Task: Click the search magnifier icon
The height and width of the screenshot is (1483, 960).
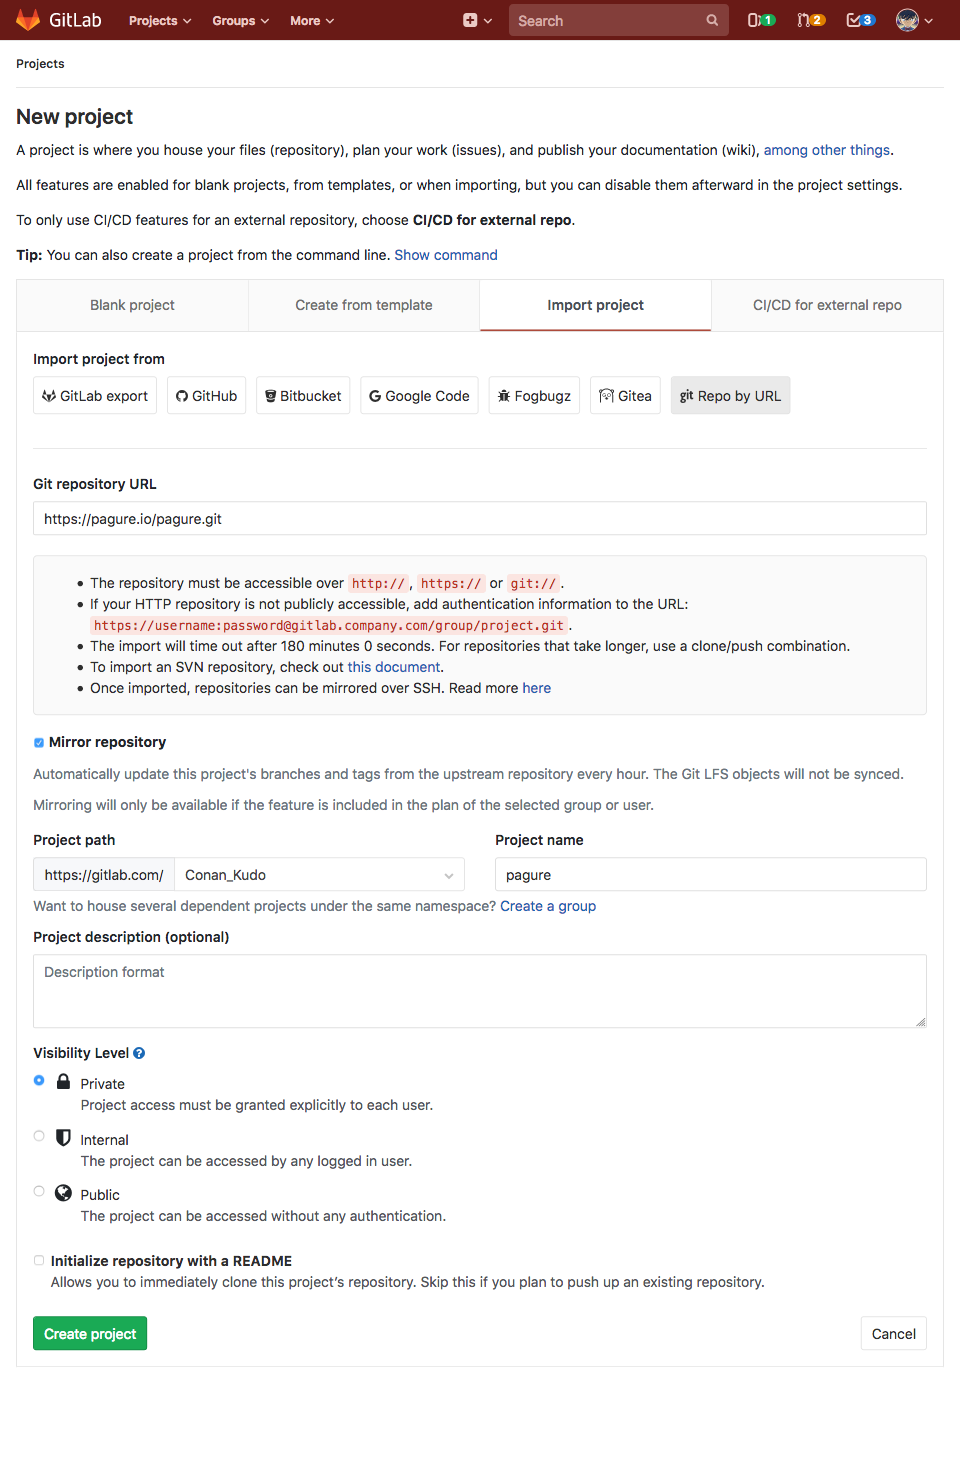Action: pyautogui.click(x=712, y=20)
